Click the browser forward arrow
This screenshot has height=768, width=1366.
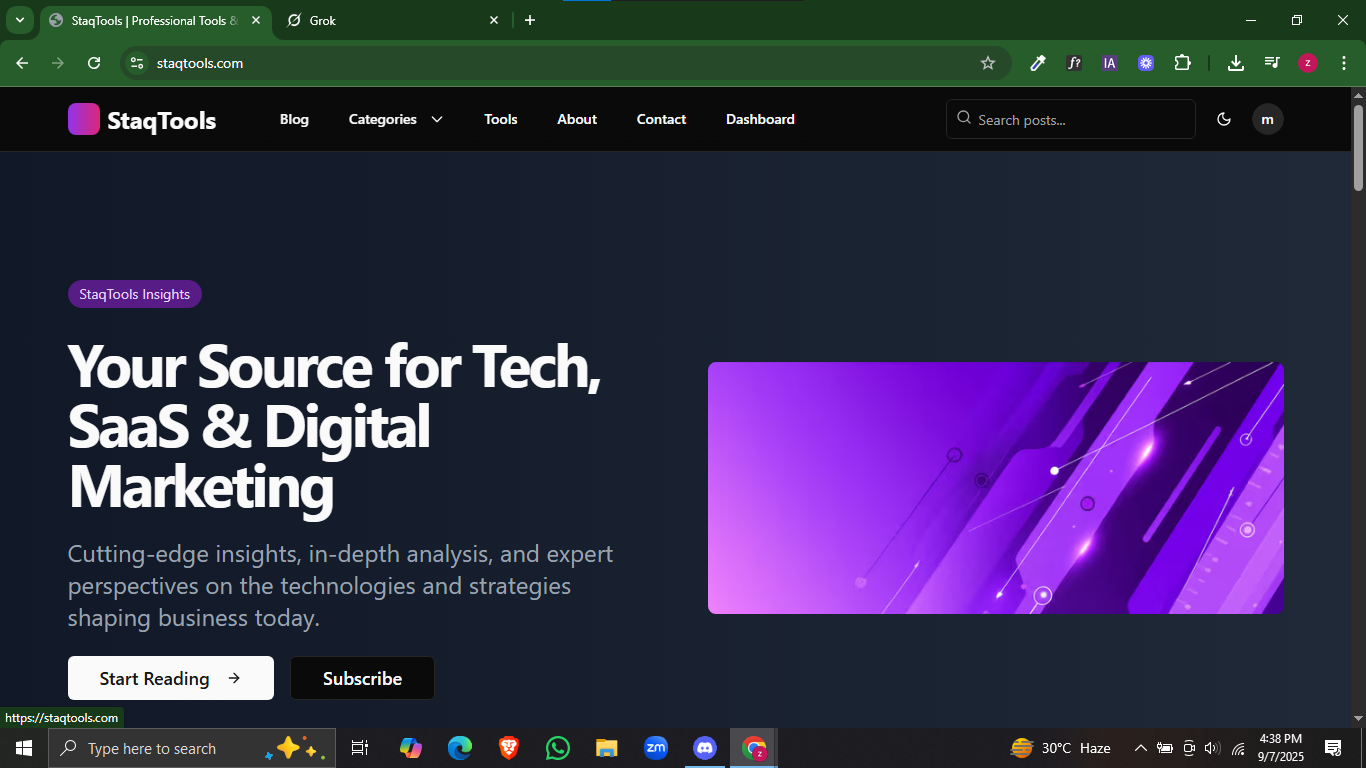click(58, 63)
